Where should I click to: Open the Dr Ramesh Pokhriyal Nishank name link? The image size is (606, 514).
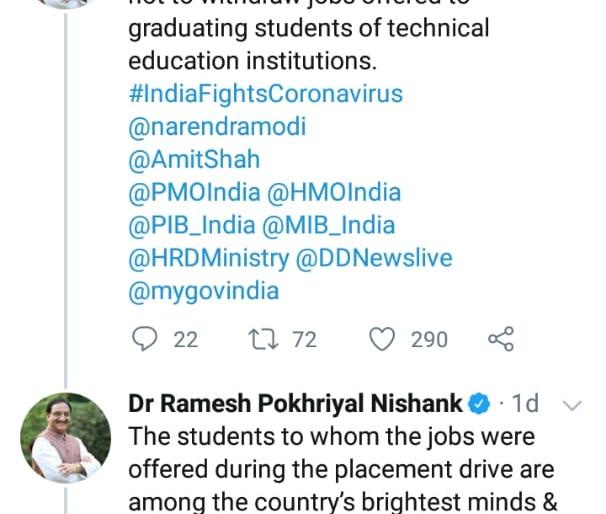coord(295,404)
